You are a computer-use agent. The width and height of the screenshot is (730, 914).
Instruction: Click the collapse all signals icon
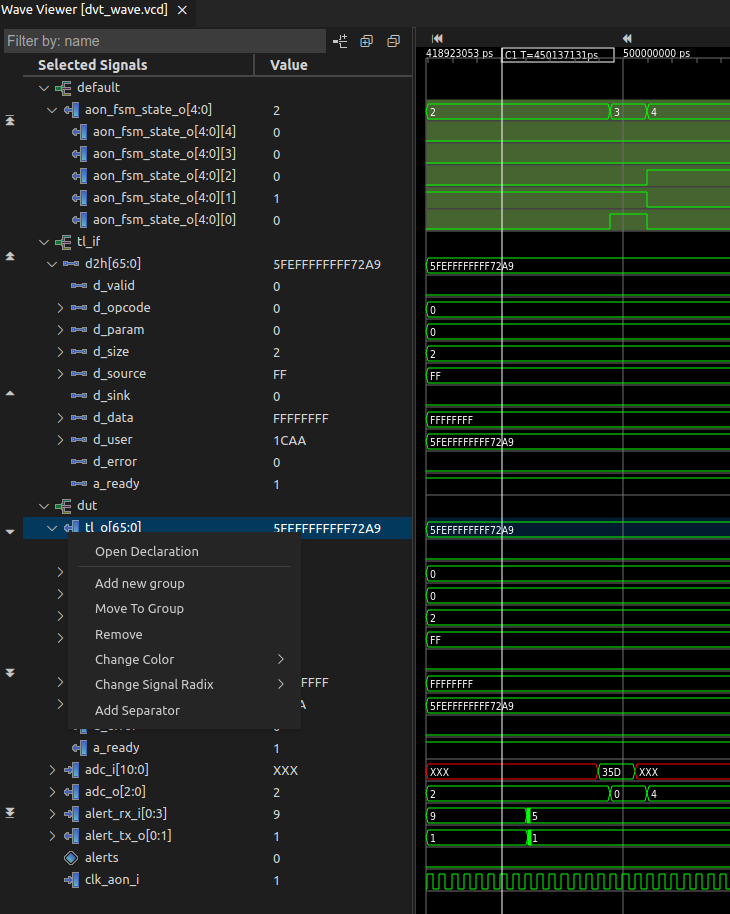point(394,41)
